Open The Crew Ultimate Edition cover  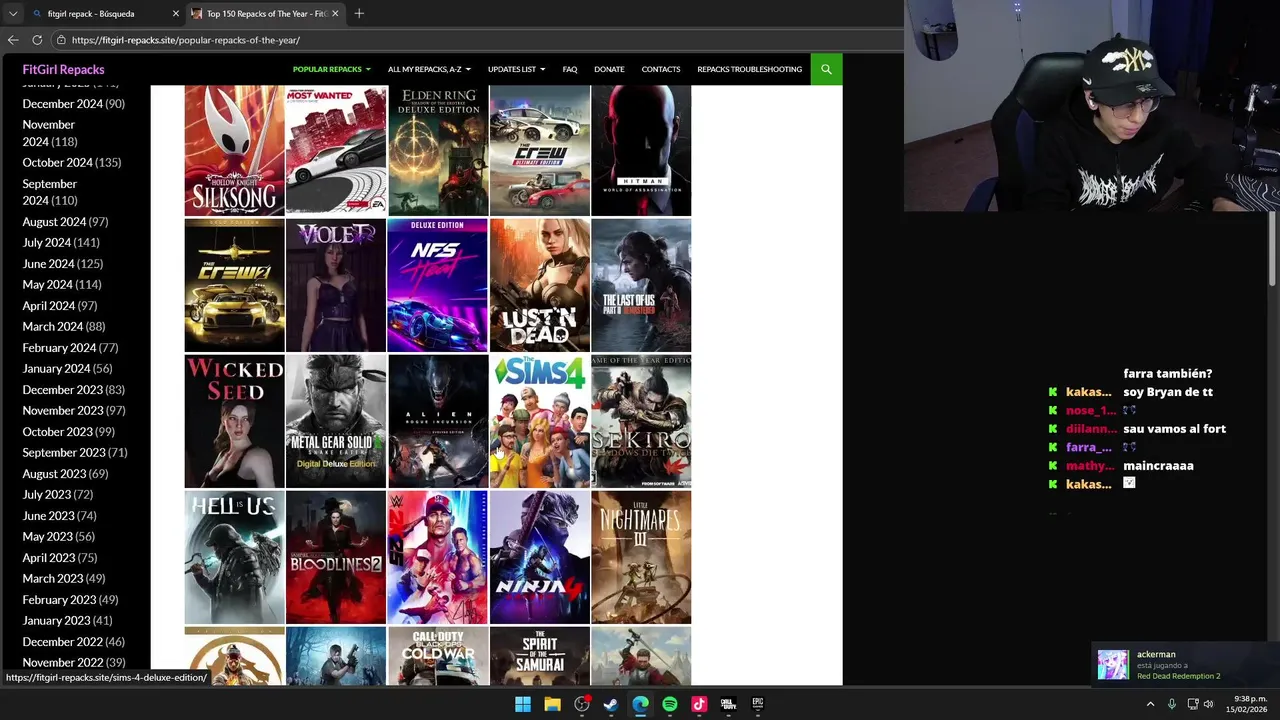tap(539, 150)
